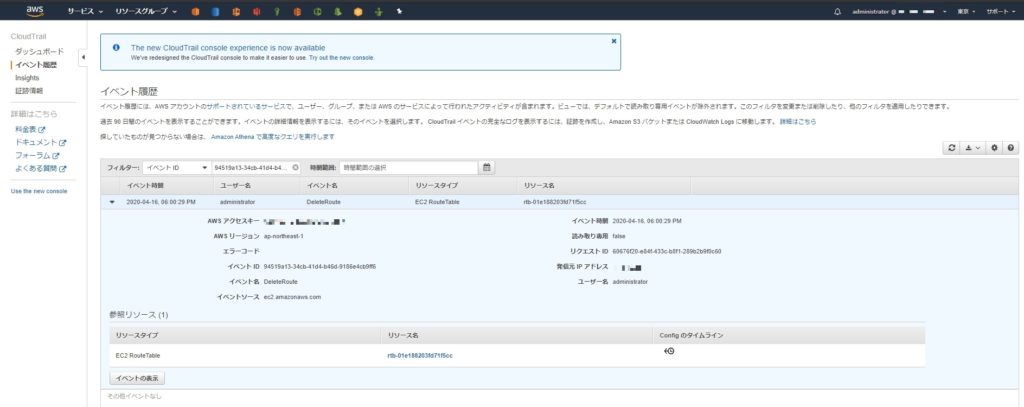Click the AWS logo home icon
The height and width of the screenshot is (407, 1024).
(x=34, y=11)
